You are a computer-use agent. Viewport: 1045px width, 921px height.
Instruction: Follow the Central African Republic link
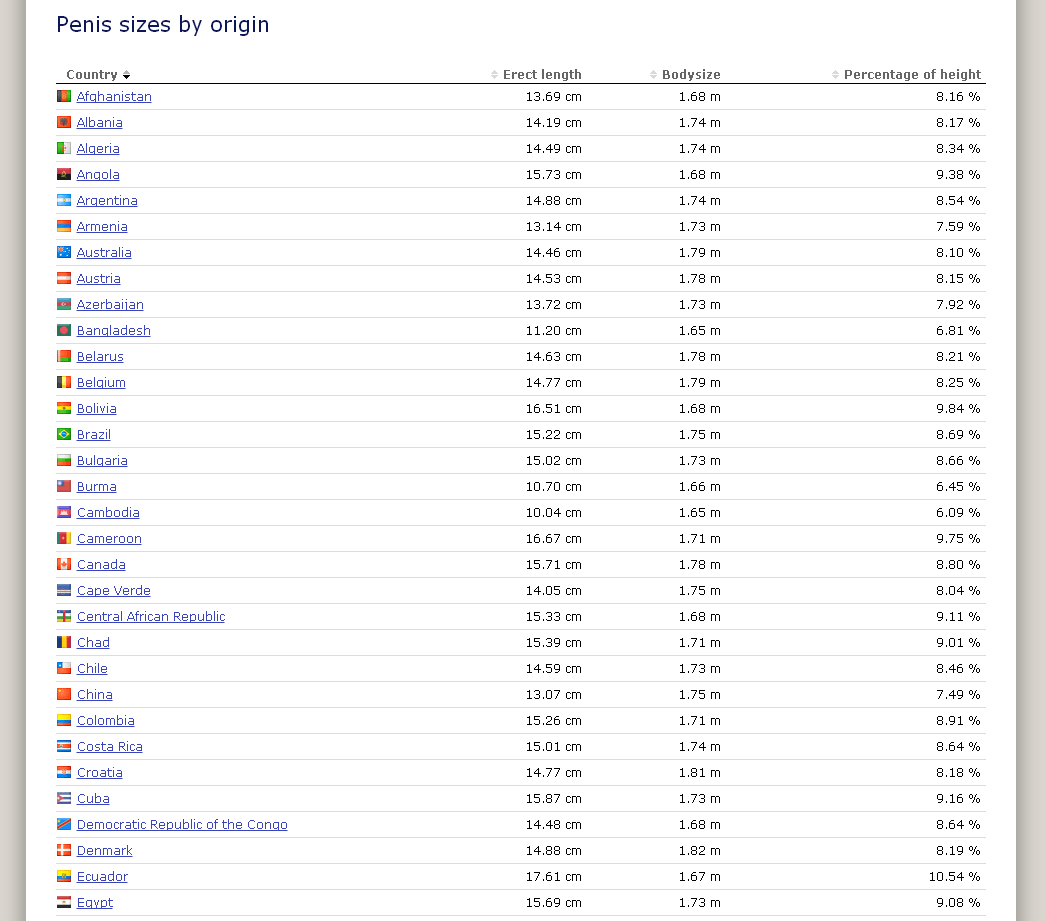point(151,617)
